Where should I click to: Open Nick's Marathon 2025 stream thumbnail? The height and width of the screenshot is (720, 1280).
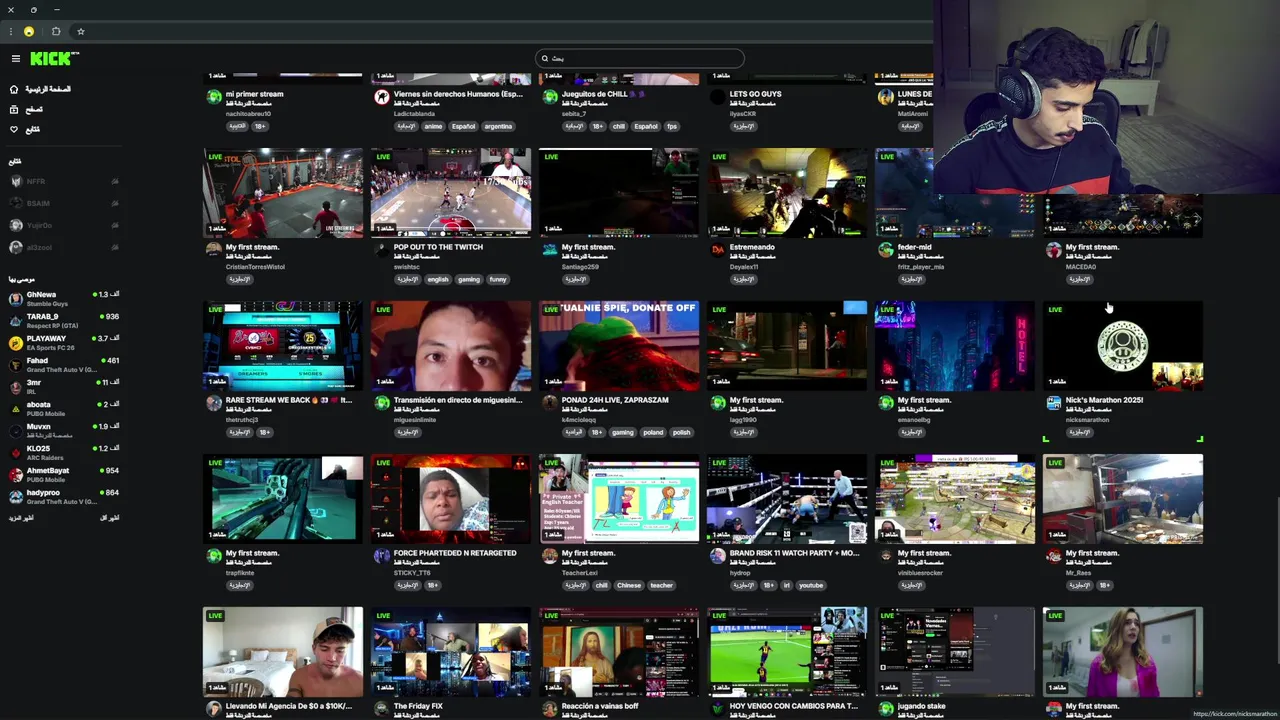pos(1123,346)
